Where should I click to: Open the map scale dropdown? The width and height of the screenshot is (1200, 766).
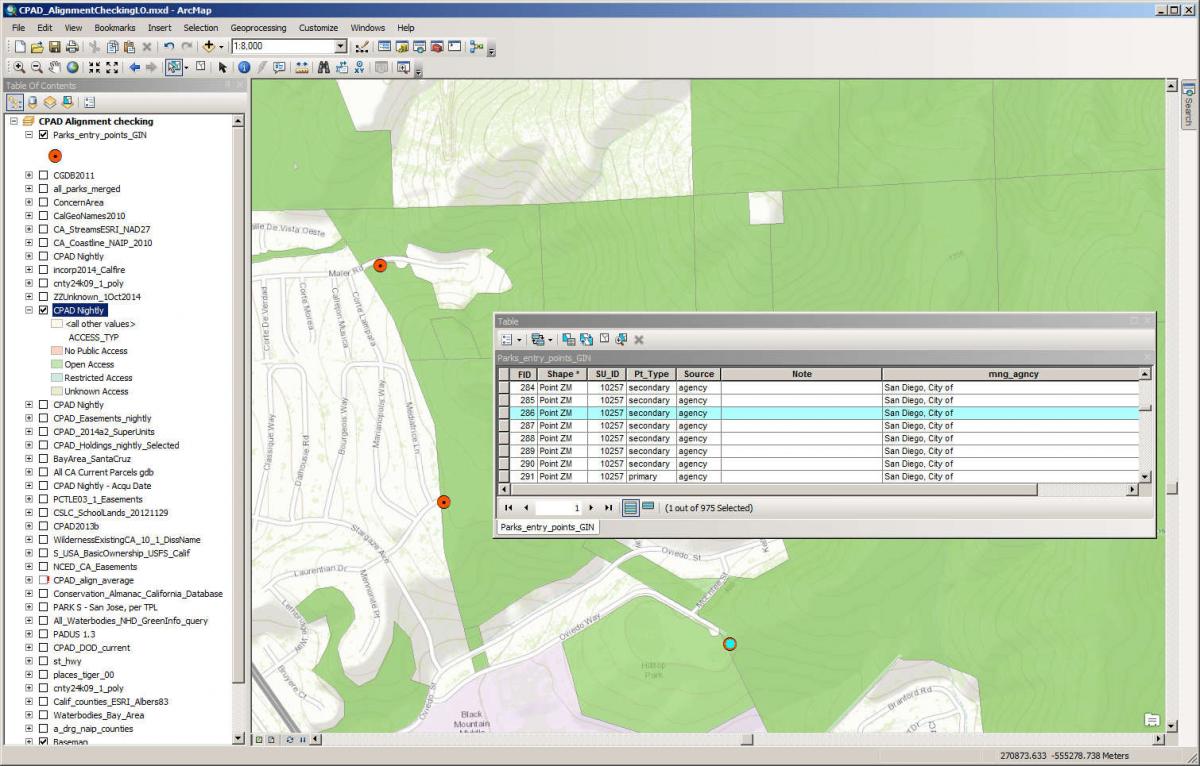click(x=341, y=47)
